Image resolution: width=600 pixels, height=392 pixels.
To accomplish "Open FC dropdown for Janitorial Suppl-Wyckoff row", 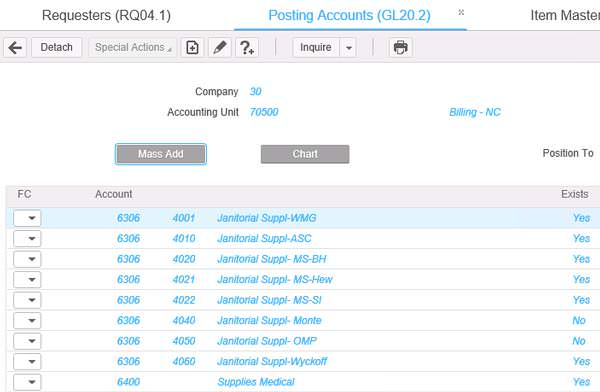I will pyautogui.click(x=27, y=361).
